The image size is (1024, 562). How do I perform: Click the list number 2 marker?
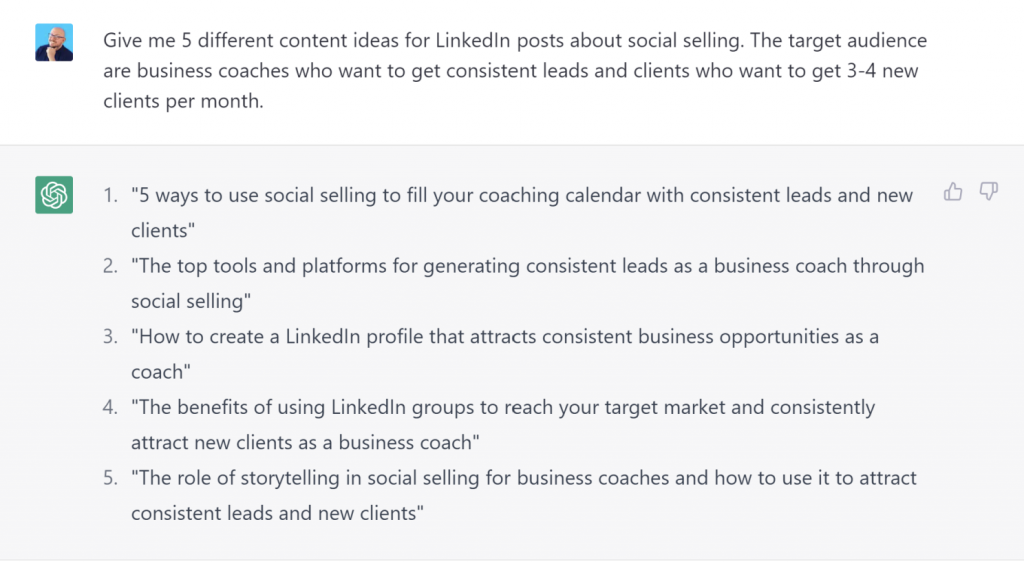pos(110,266)
